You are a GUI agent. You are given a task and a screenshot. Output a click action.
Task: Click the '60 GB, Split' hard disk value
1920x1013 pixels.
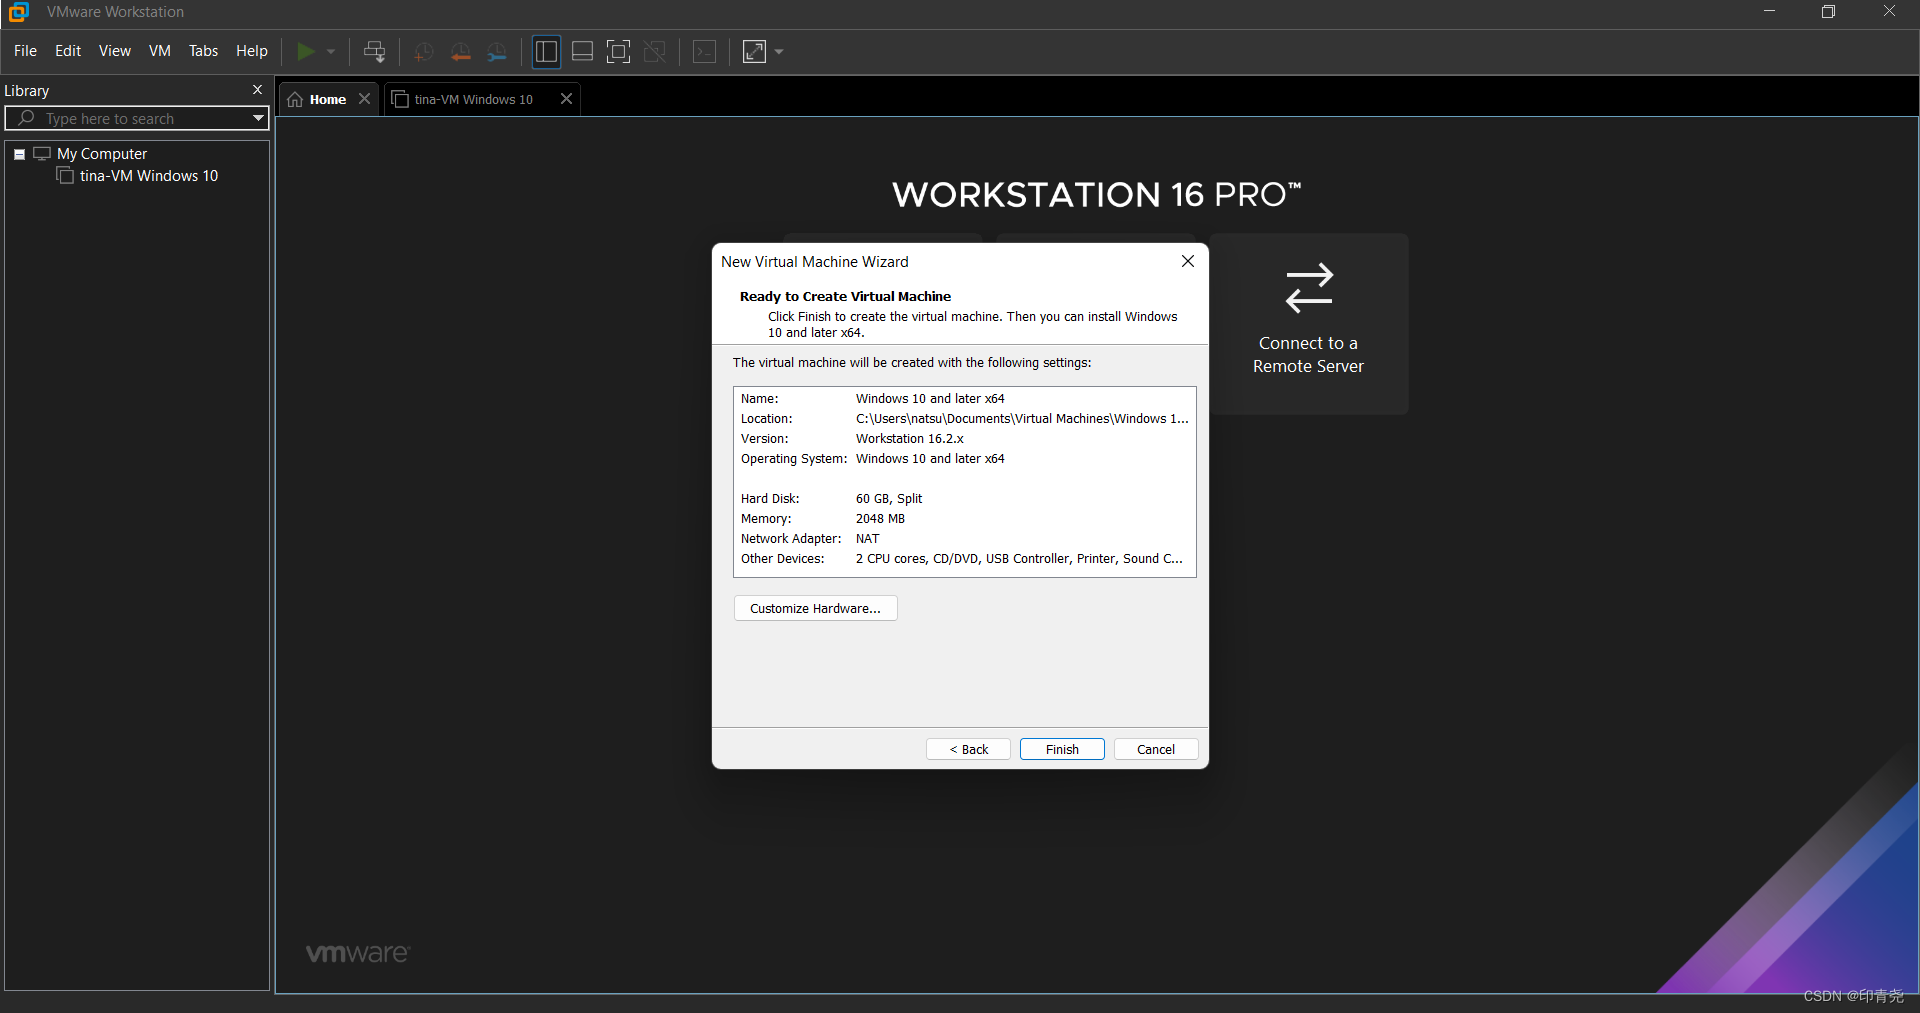point(889,499)
